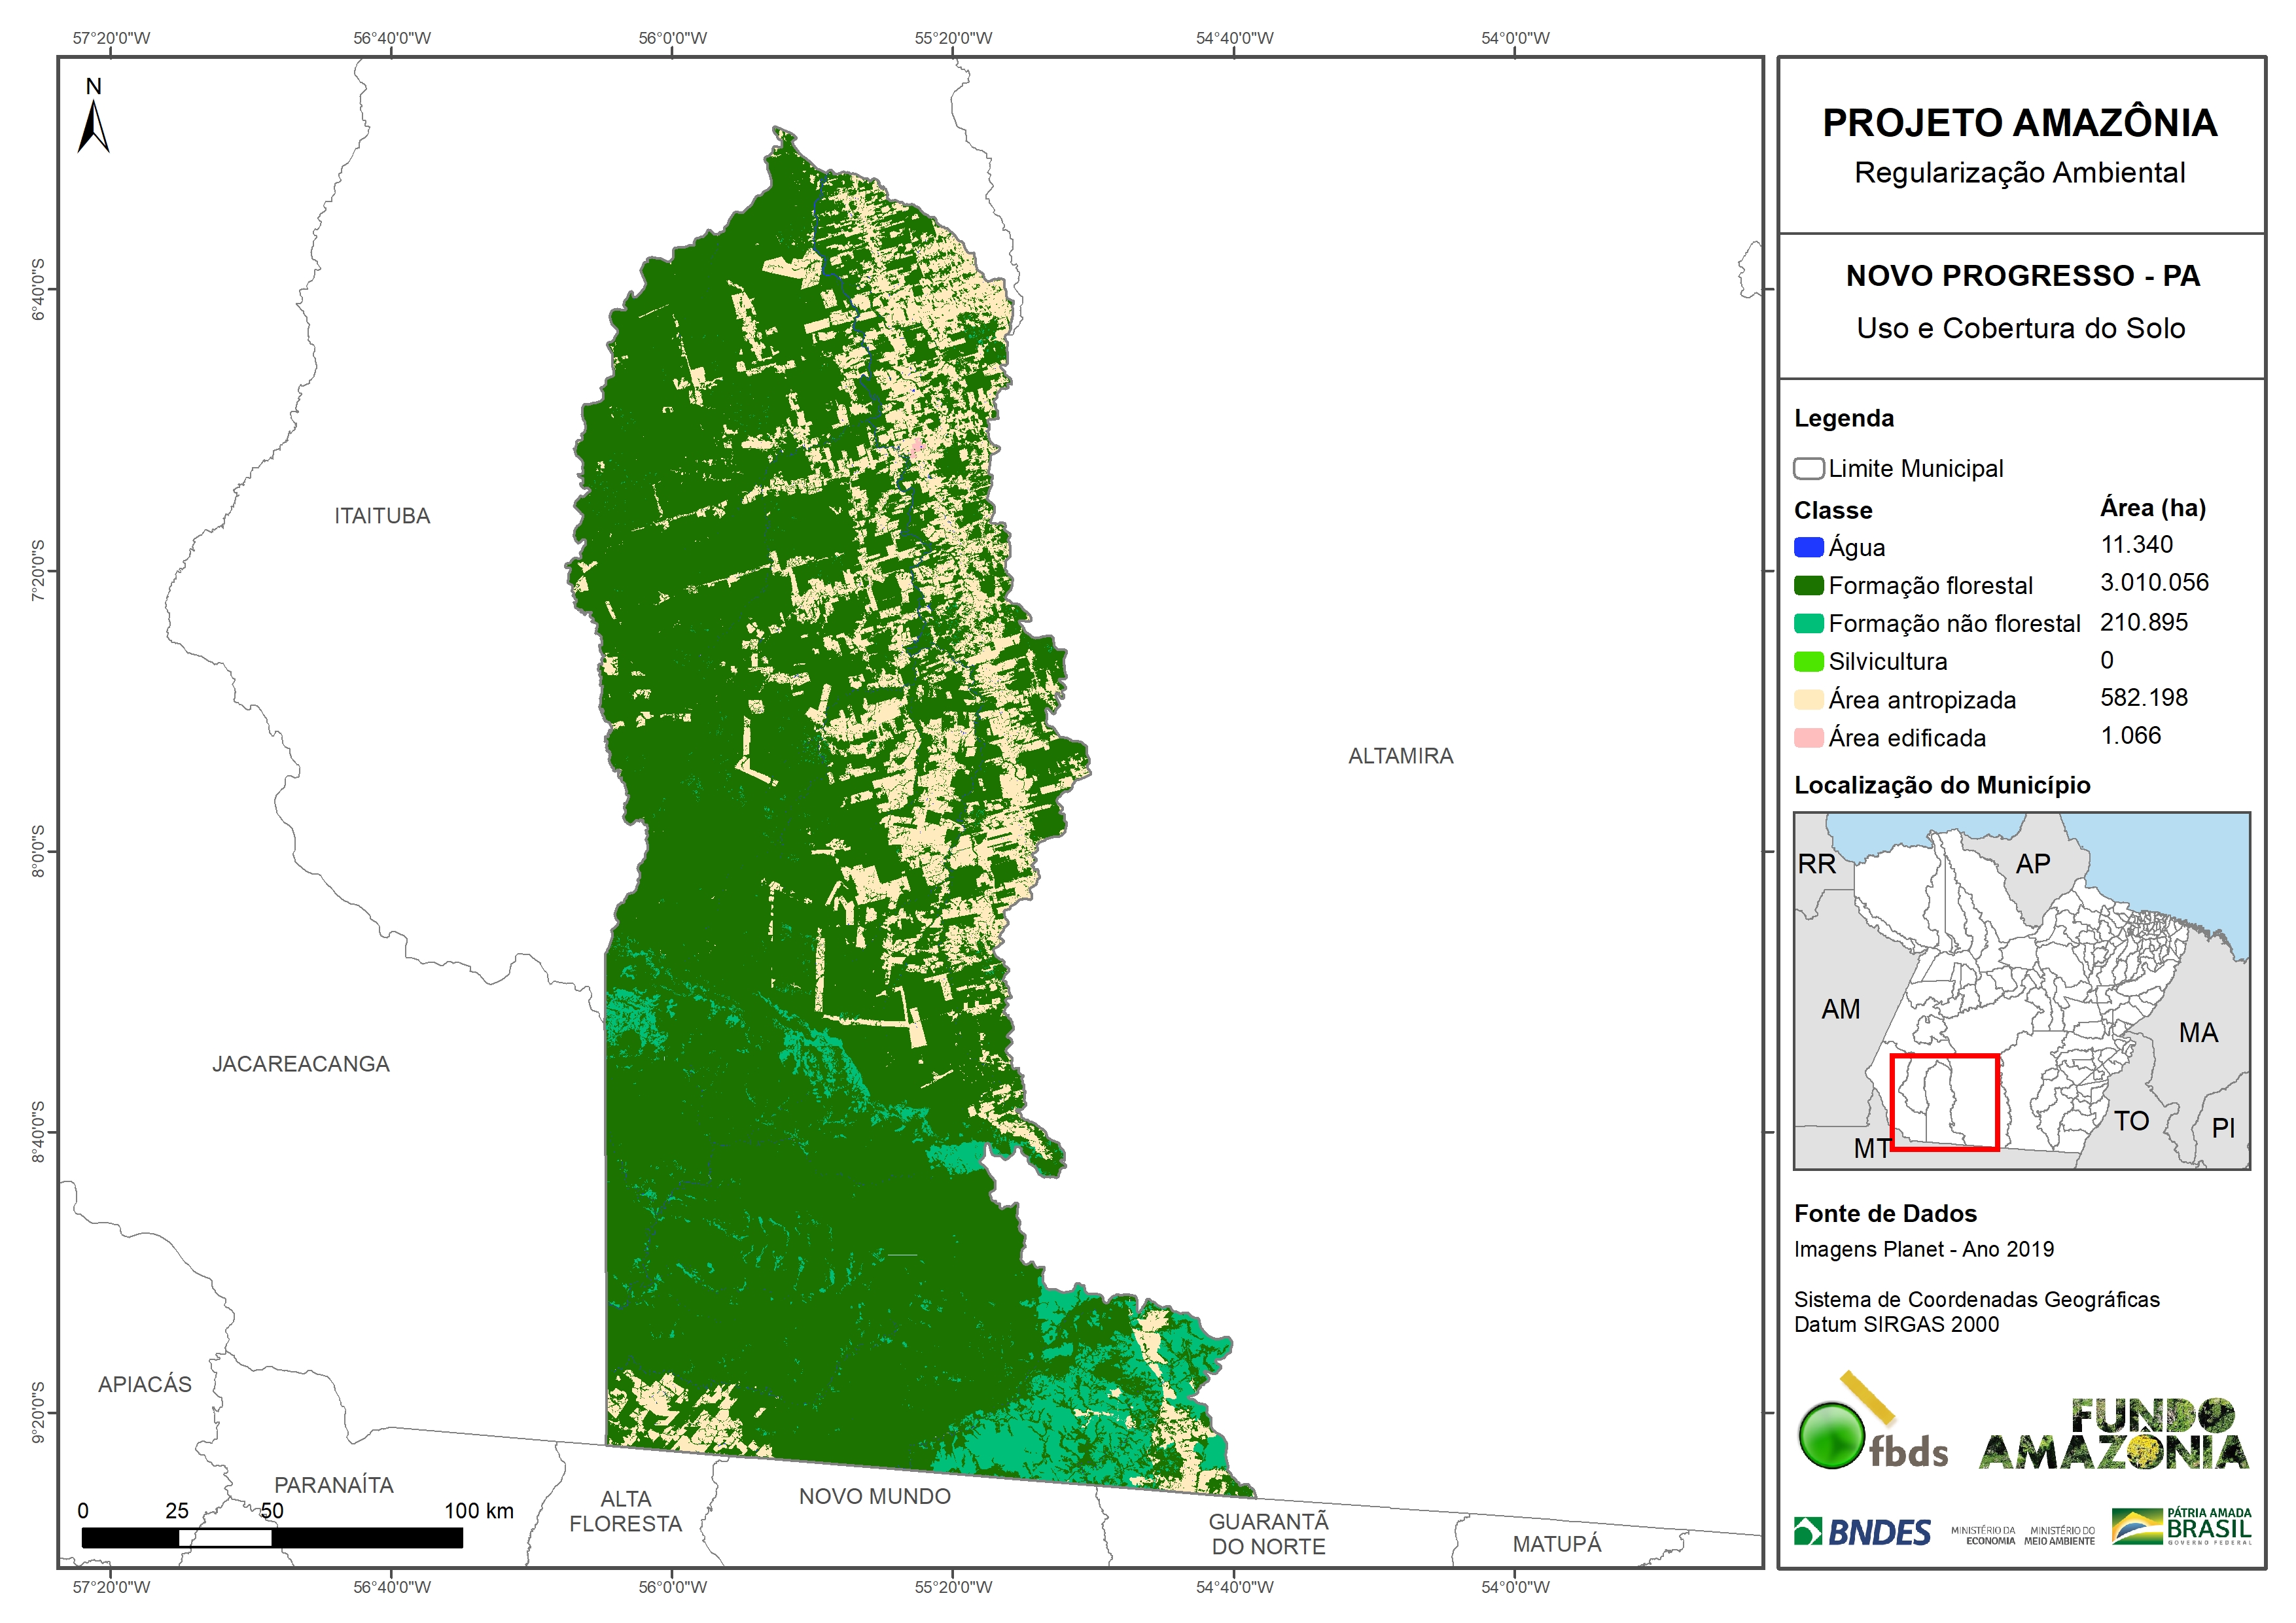Click the Ministério da Economia logo
Image resolution: width=2296 pixels, height=1623 pixels.
point(1983,1535)
